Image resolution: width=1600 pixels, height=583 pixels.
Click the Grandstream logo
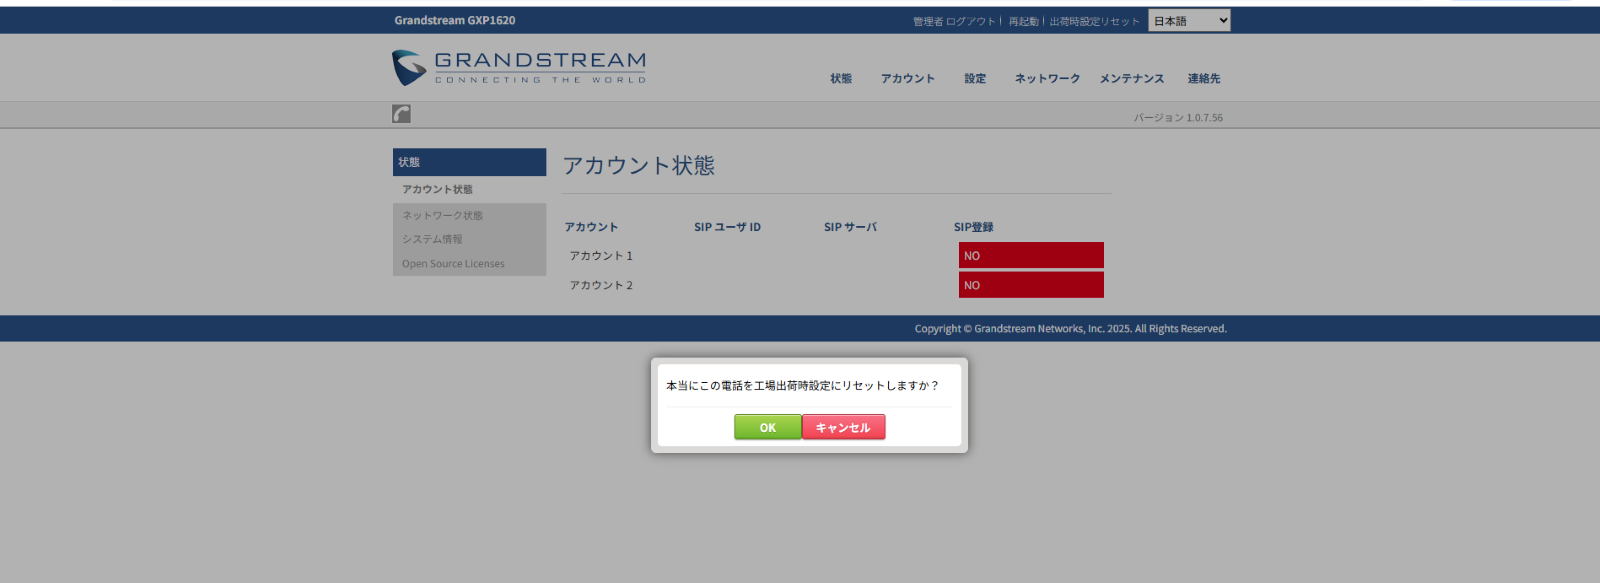(x=519, y=67)
